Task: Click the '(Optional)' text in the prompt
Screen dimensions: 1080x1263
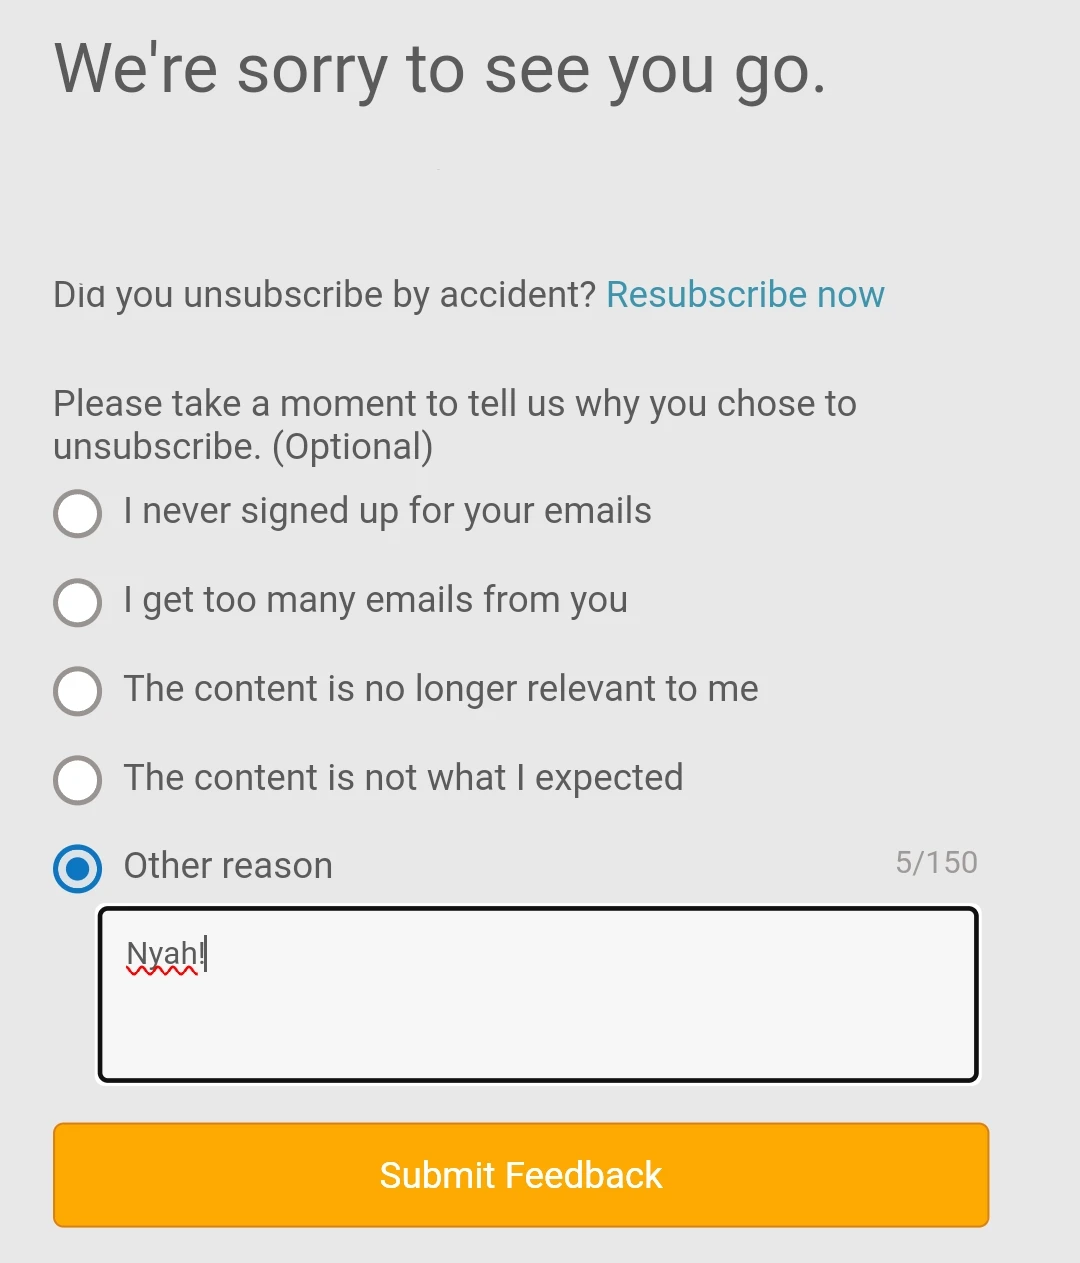Action: 353,447
